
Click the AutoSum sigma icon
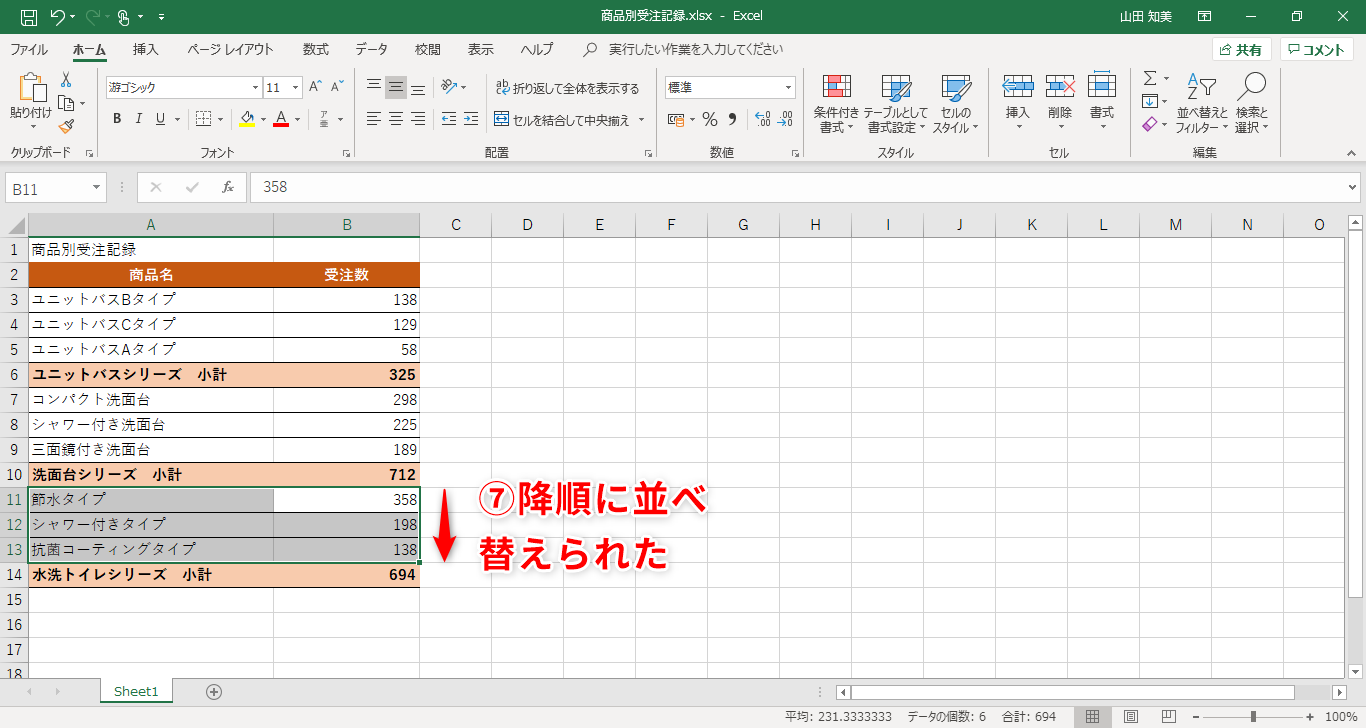[1150, 78]
